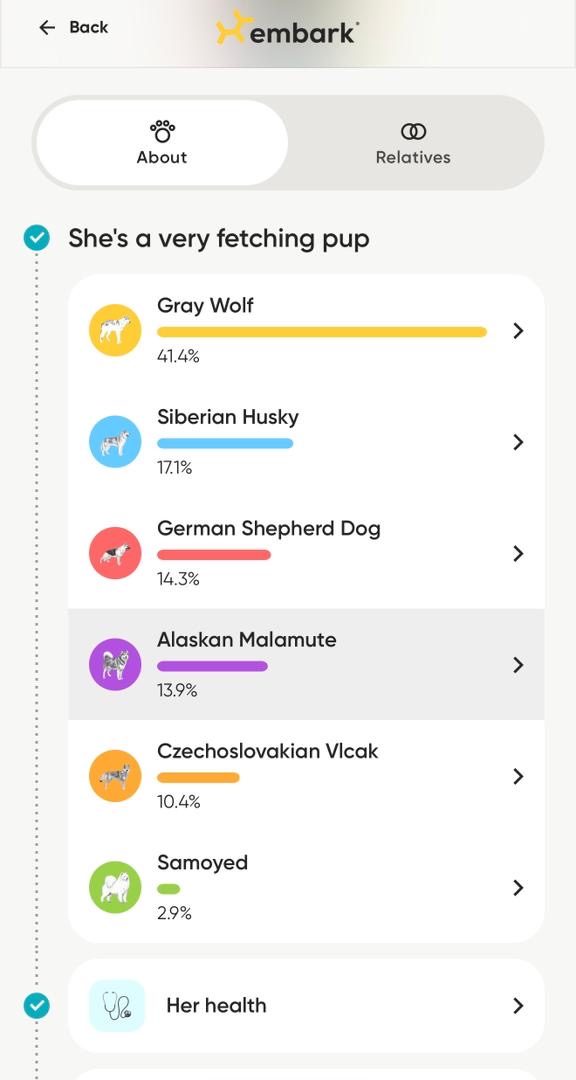Click the checkmark next to fetching pup heading

click(x=36, y=237)
